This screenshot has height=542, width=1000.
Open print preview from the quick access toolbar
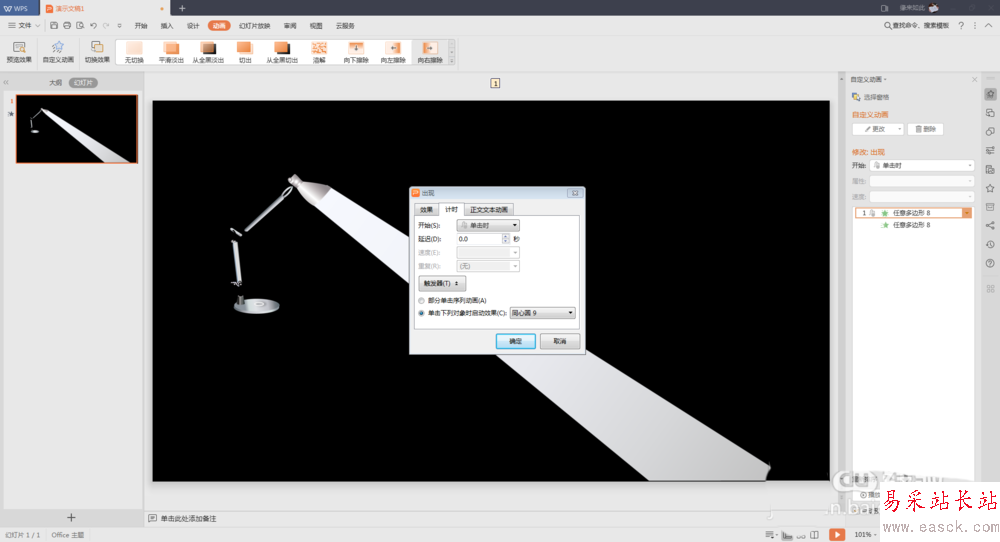[80, 26]
